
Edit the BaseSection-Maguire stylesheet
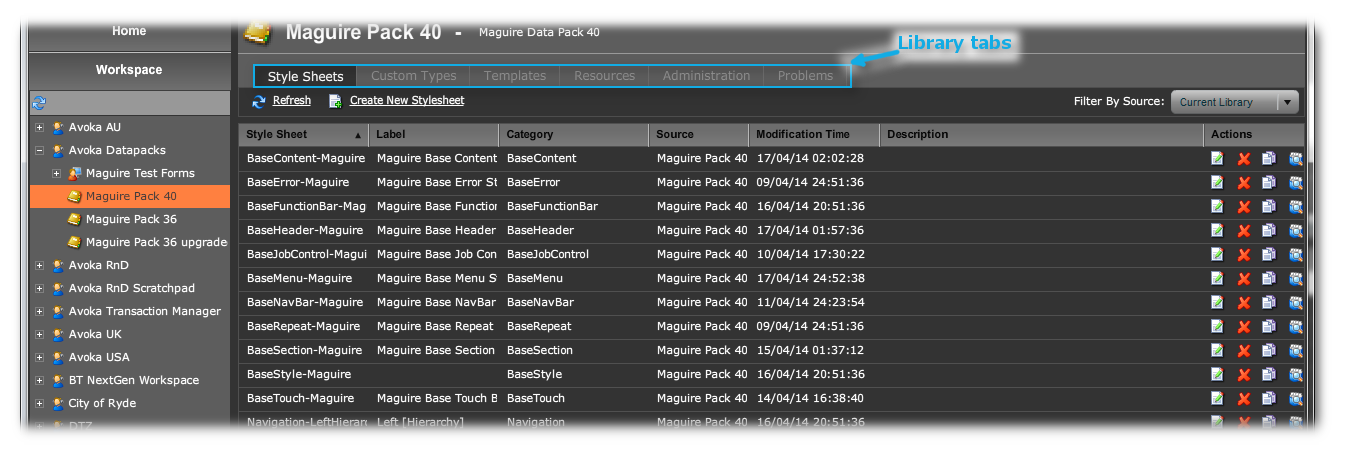click(x=1217, y=350)
